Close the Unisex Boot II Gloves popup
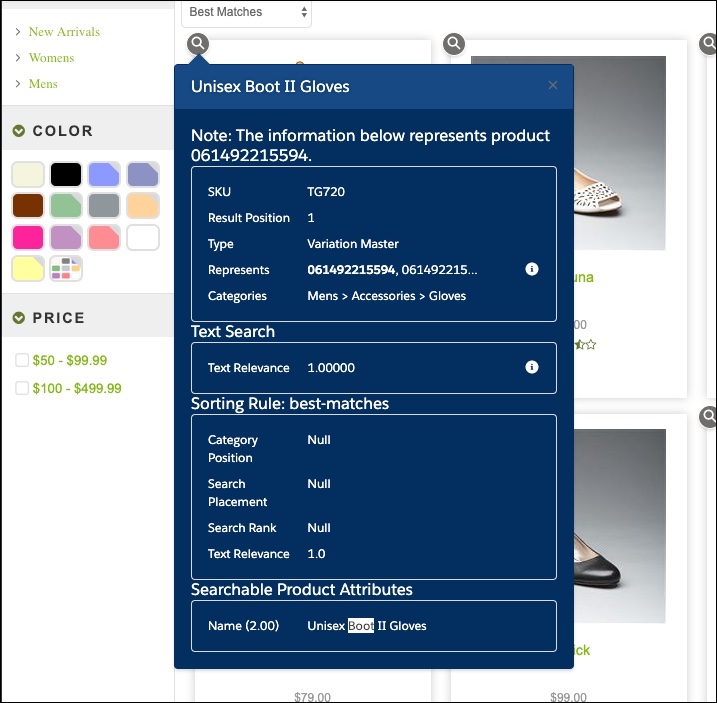The image size is (717, 703). click(553, 85)
